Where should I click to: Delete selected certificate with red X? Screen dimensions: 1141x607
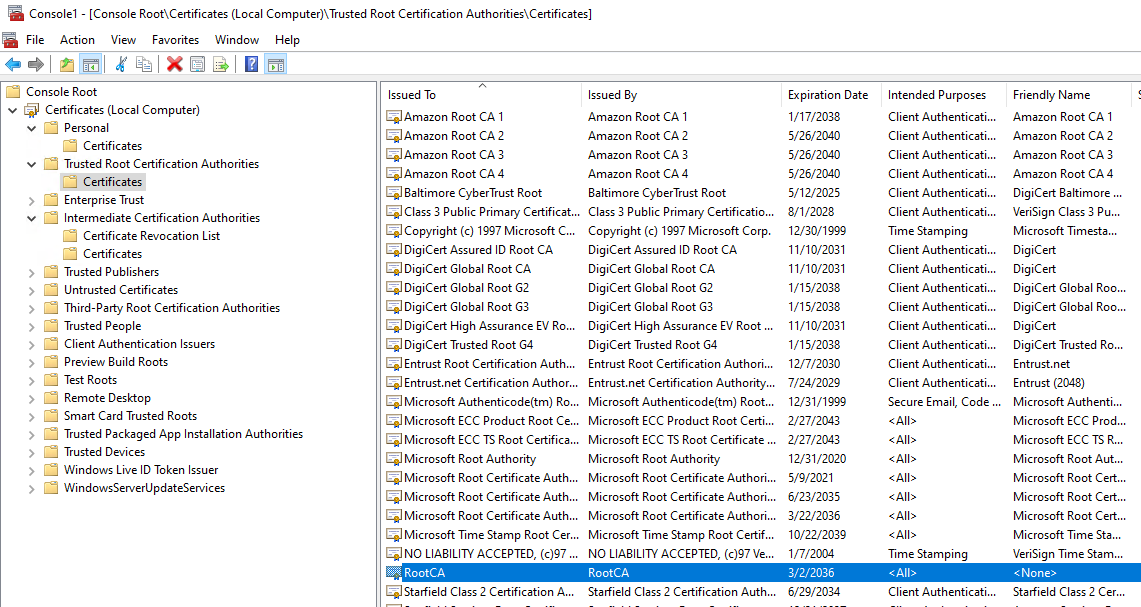tap(174, 65)
